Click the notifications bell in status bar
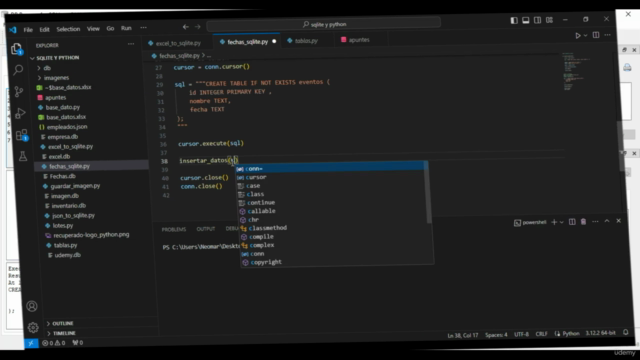Viewport: 640px width, 360px height. pos(625,332)
